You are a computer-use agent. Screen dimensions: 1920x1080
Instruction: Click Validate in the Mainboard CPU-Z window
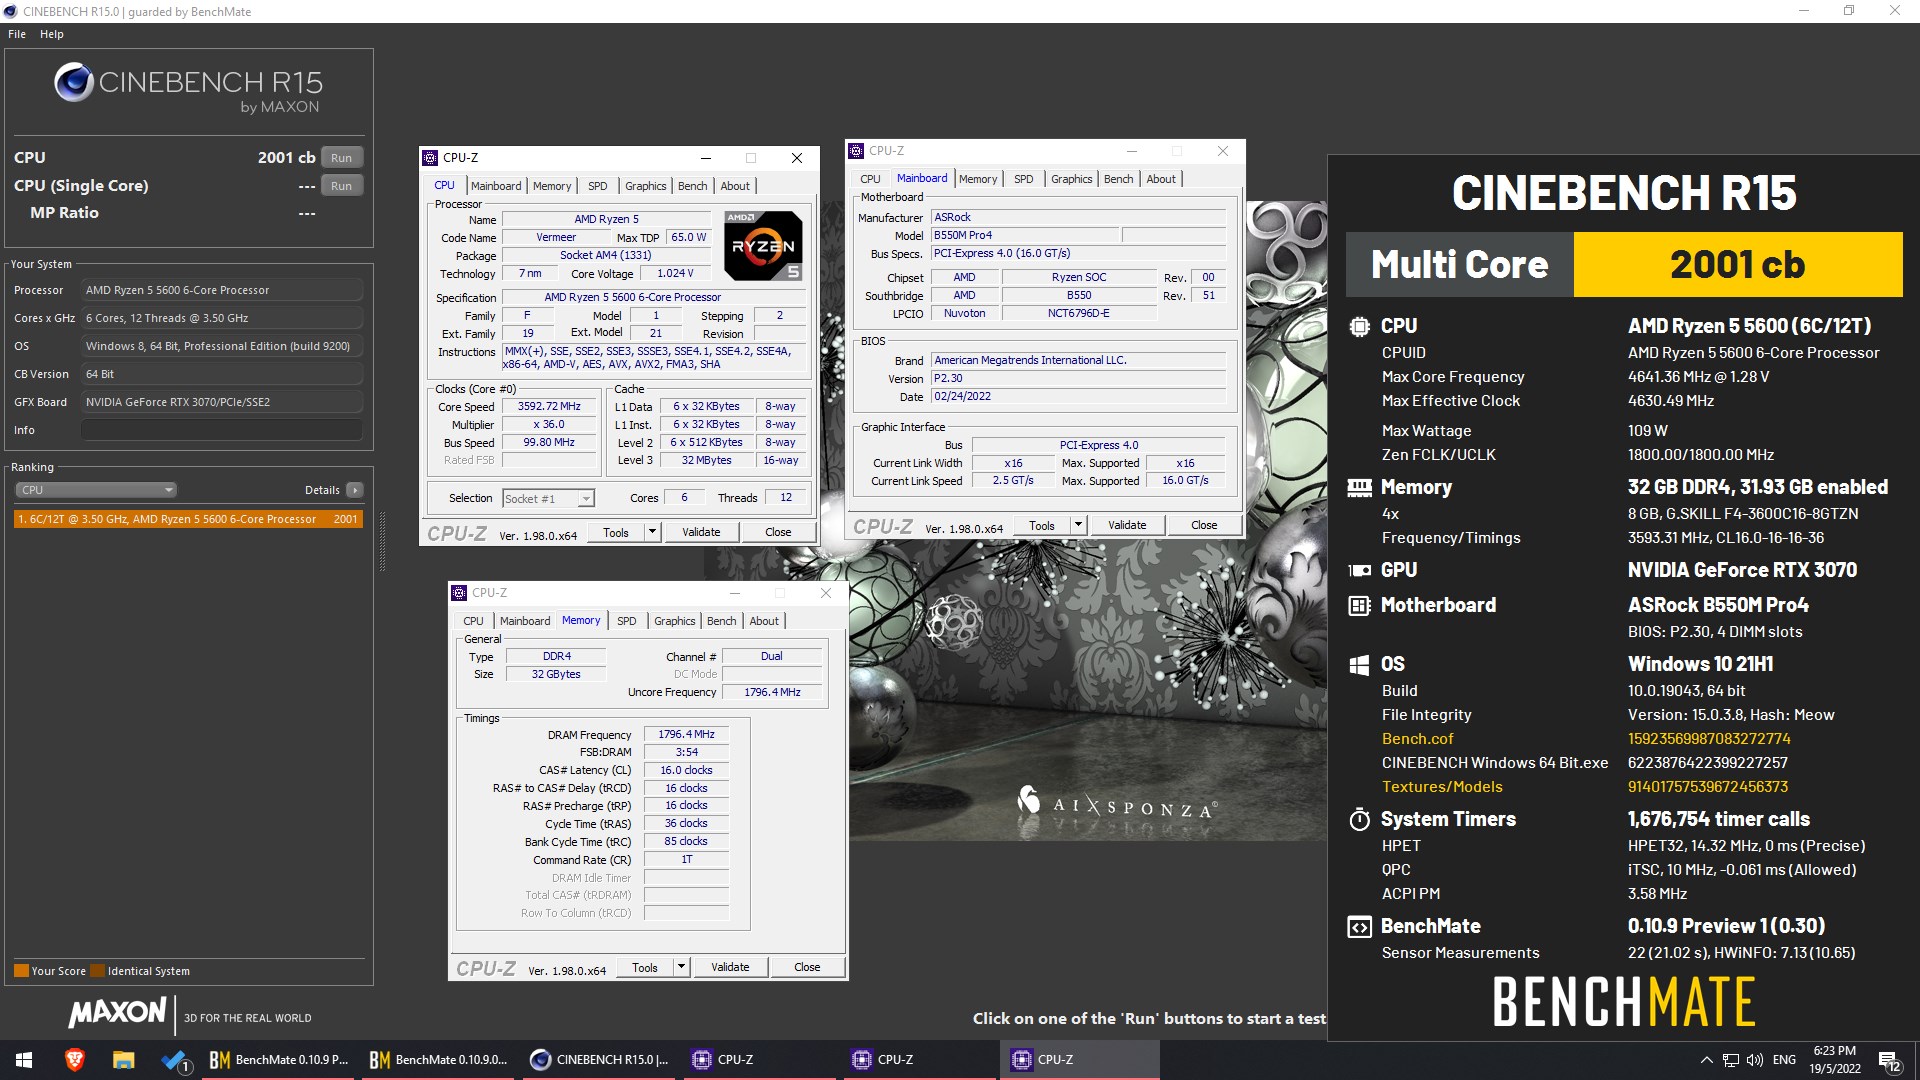click(1127, 525)
